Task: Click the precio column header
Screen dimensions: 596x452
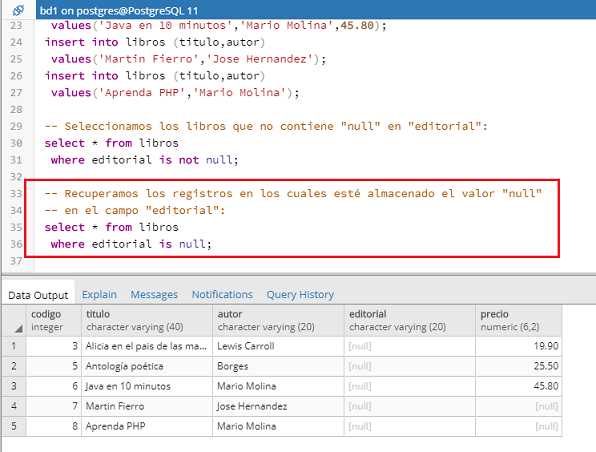Action: point(519,321)
